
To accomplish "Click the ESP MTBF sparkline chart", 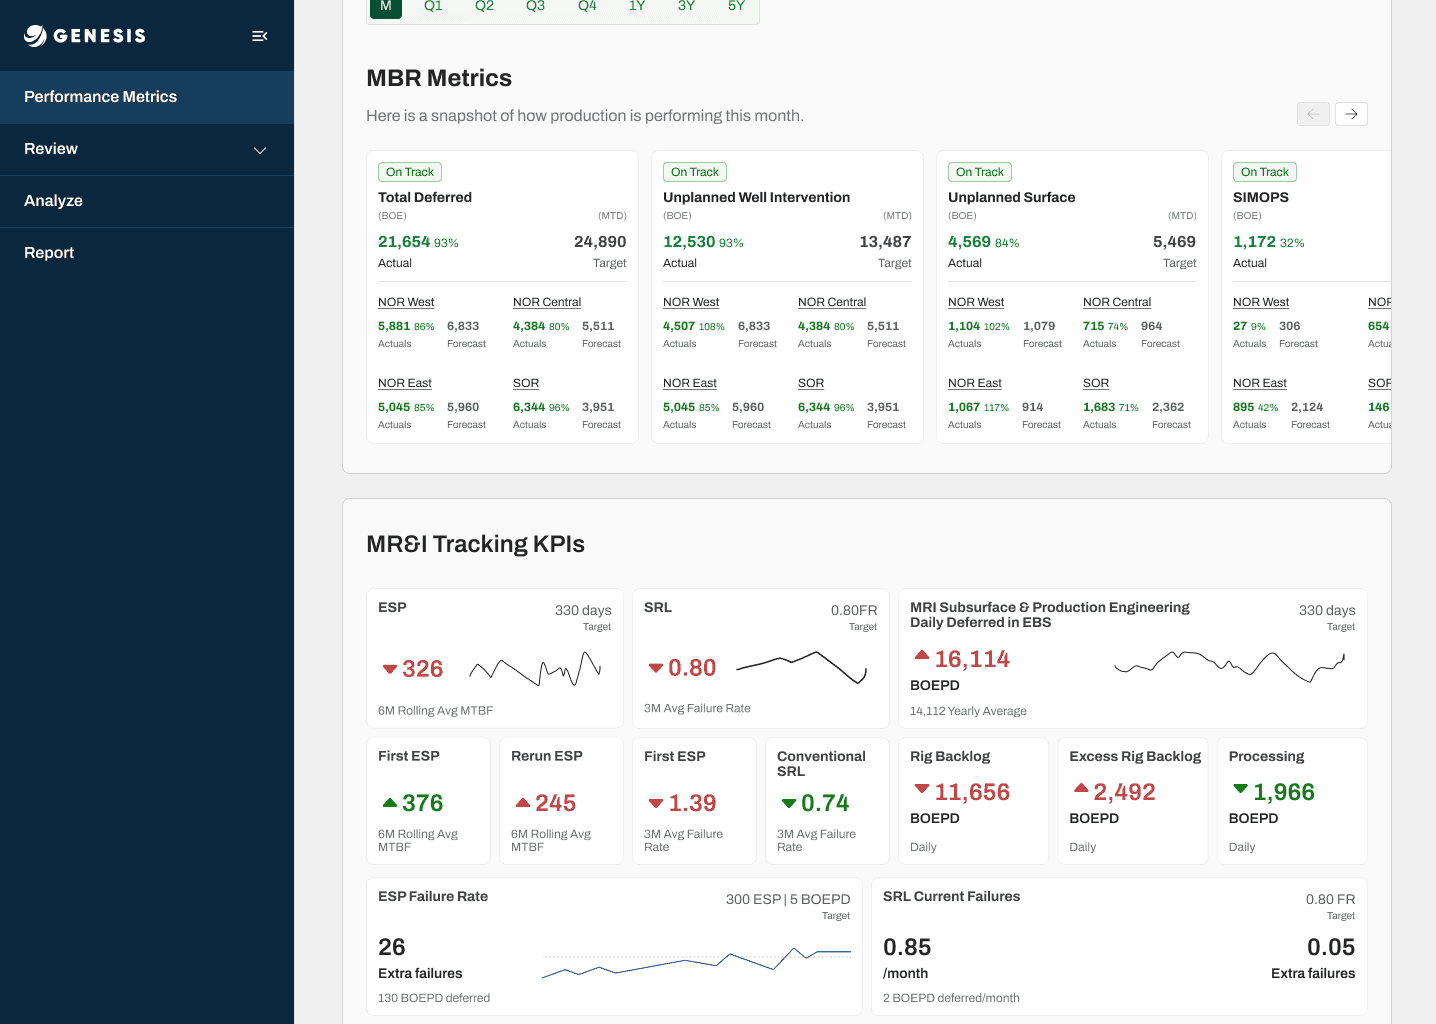I will 535,669.
